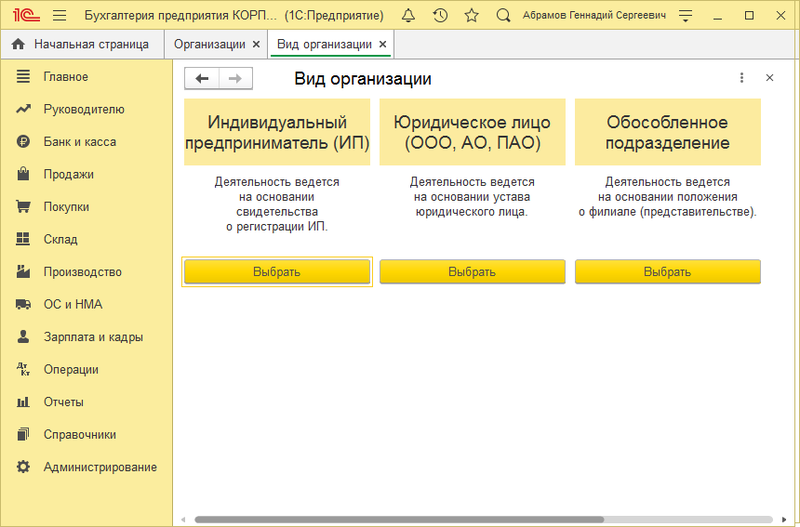800x527 pixels.
Task: Open the history clock icon
Action: point(440,16)
